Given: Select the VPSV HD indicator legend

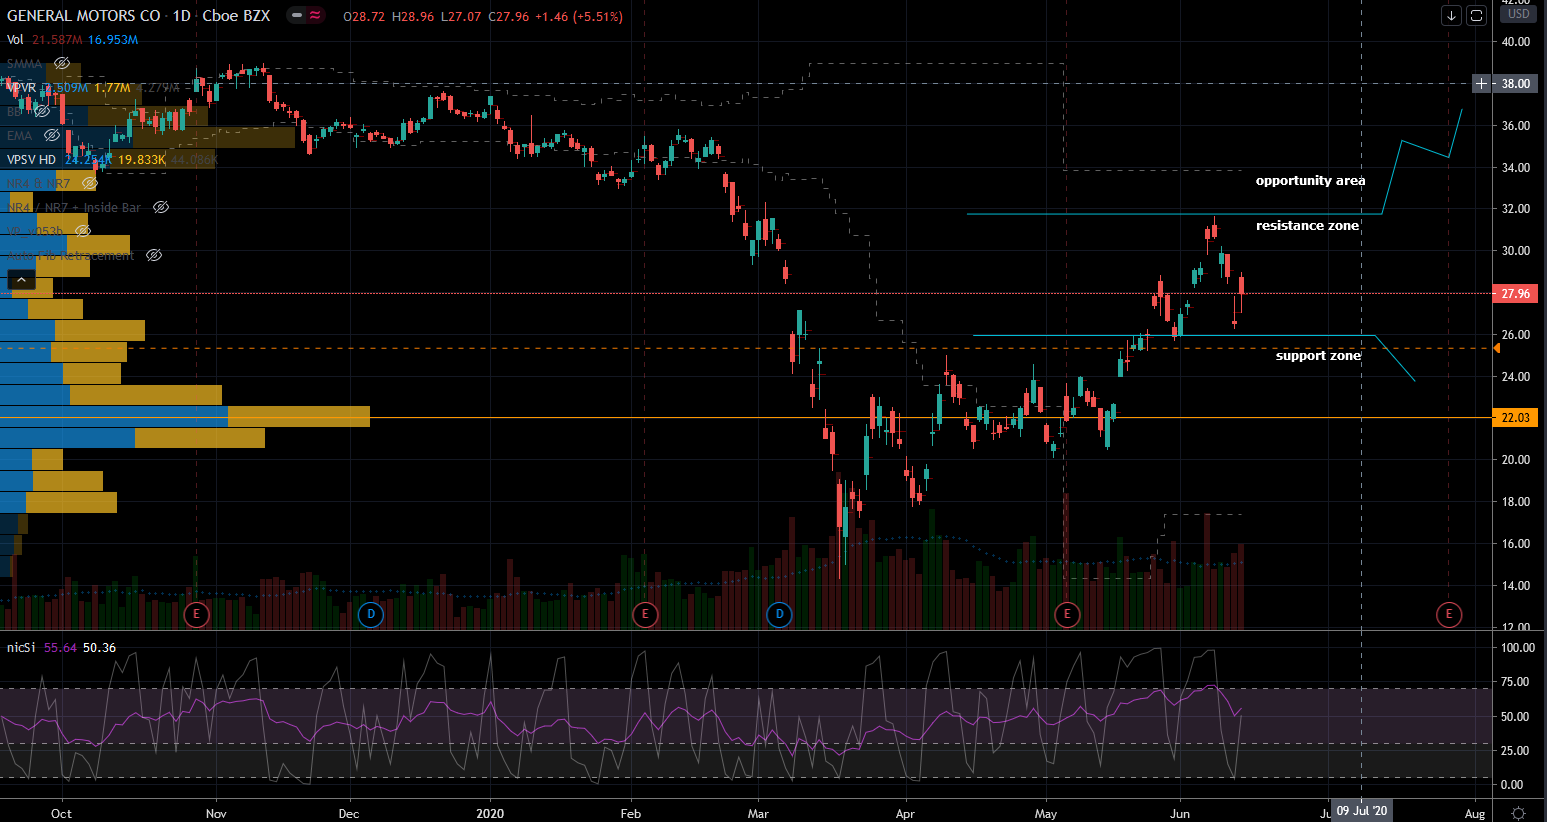Looking at the screenshot, I should pyautogui.click(x=31, y=160).
